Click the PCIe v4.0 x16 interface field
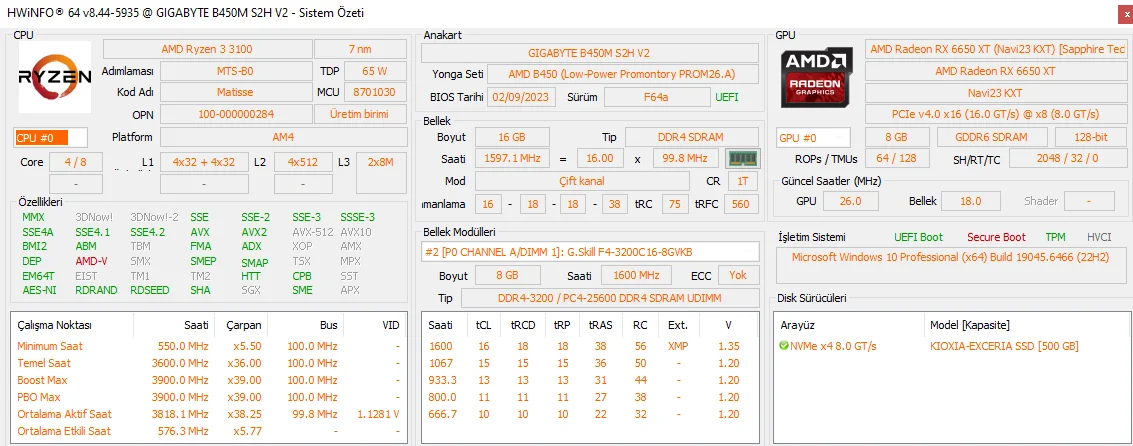This screenshot has height=446, width=1133. [x=995, y=114]
